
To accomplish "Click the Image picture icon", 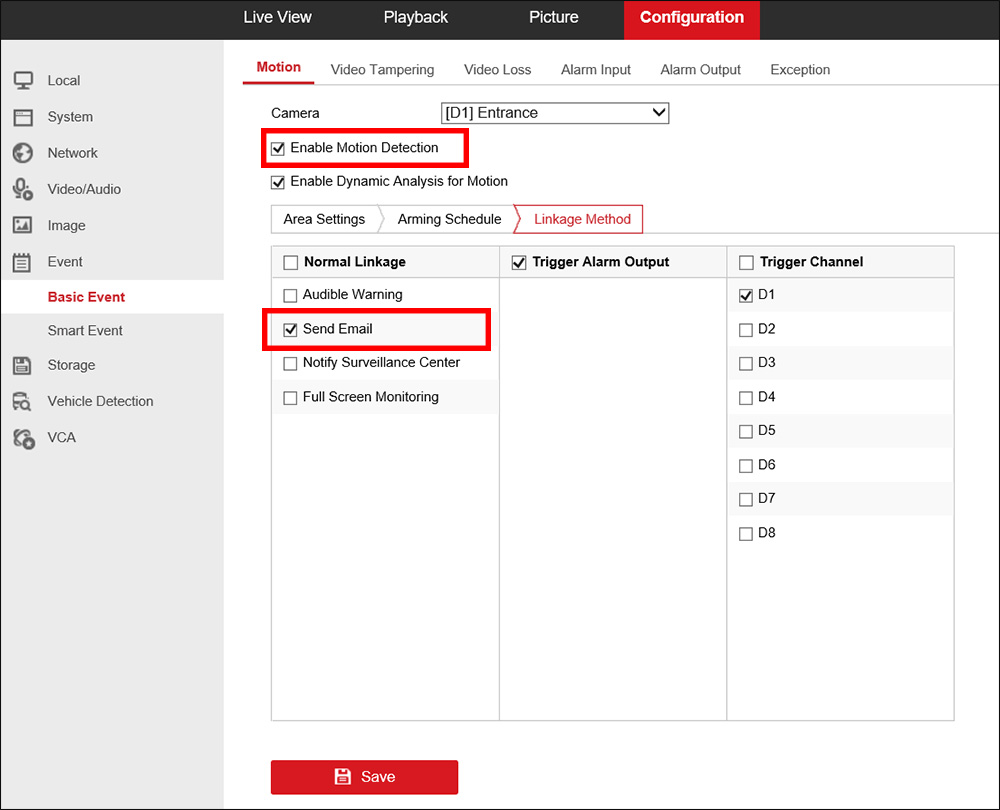I will tap(23, 225).
